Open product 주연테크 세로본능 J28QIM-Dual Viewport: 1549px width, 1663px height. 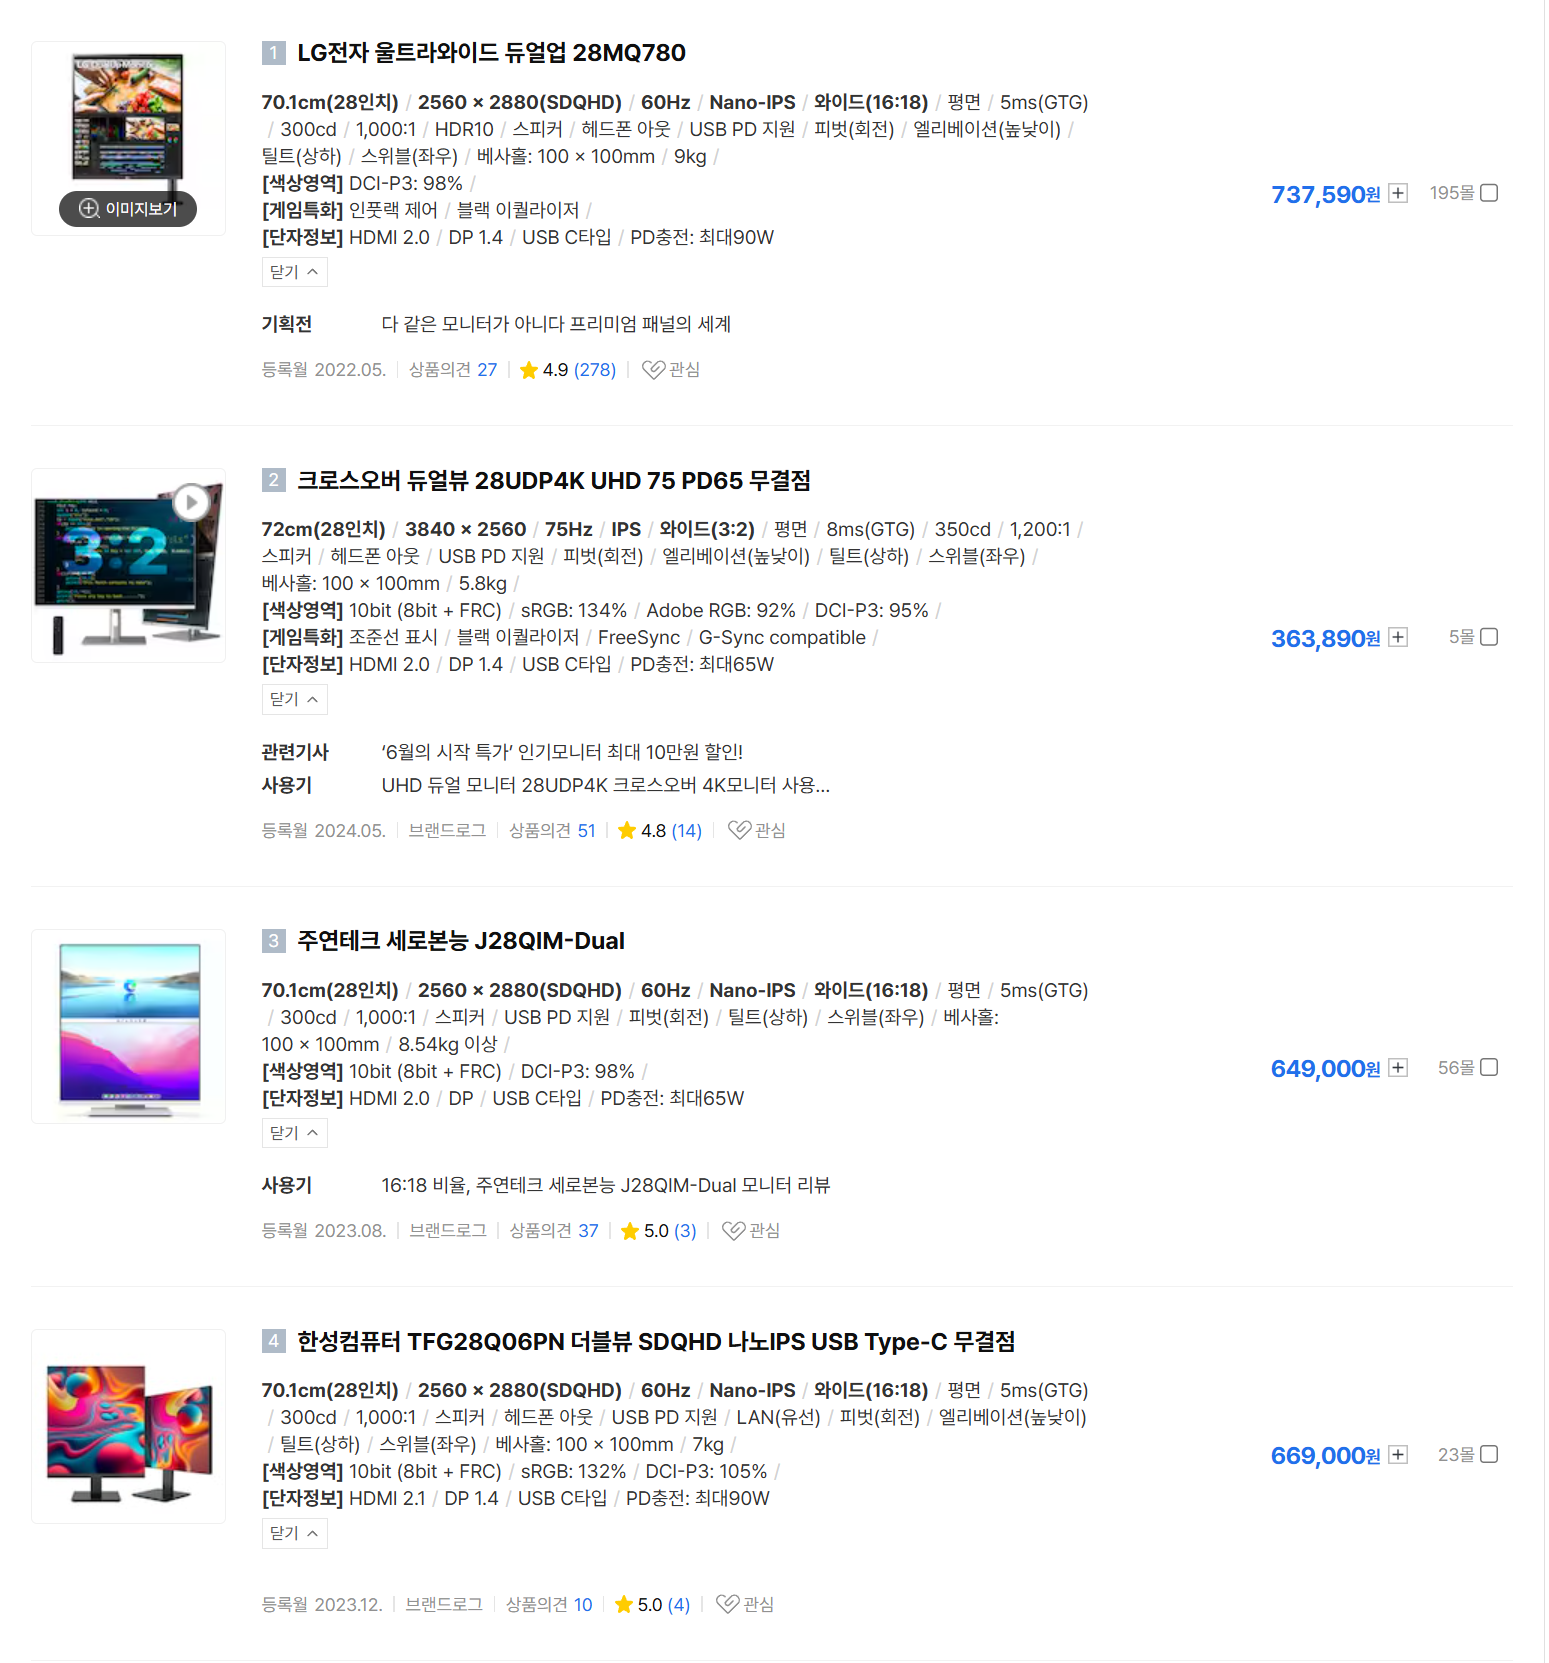tap(461, 941)
